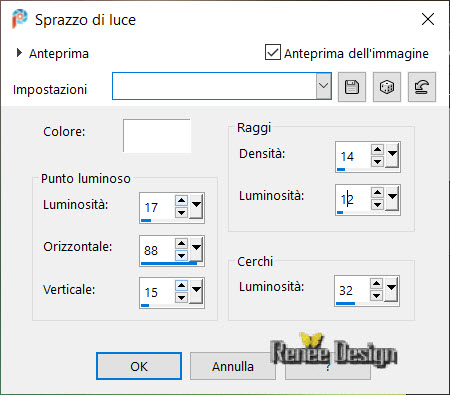Reset settings to default with arrow icon
Viewport: 450px width, 395px height.
coord(422,87)
